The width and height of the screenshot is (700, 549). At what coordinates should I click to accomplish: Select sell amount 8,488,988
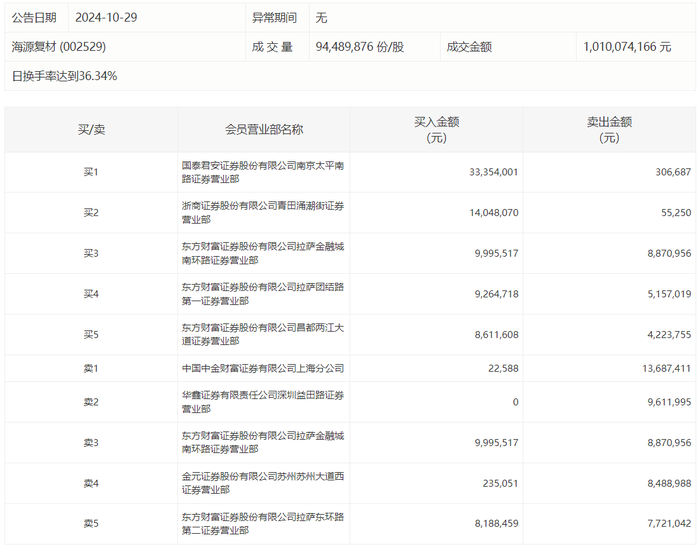point(669,483)
